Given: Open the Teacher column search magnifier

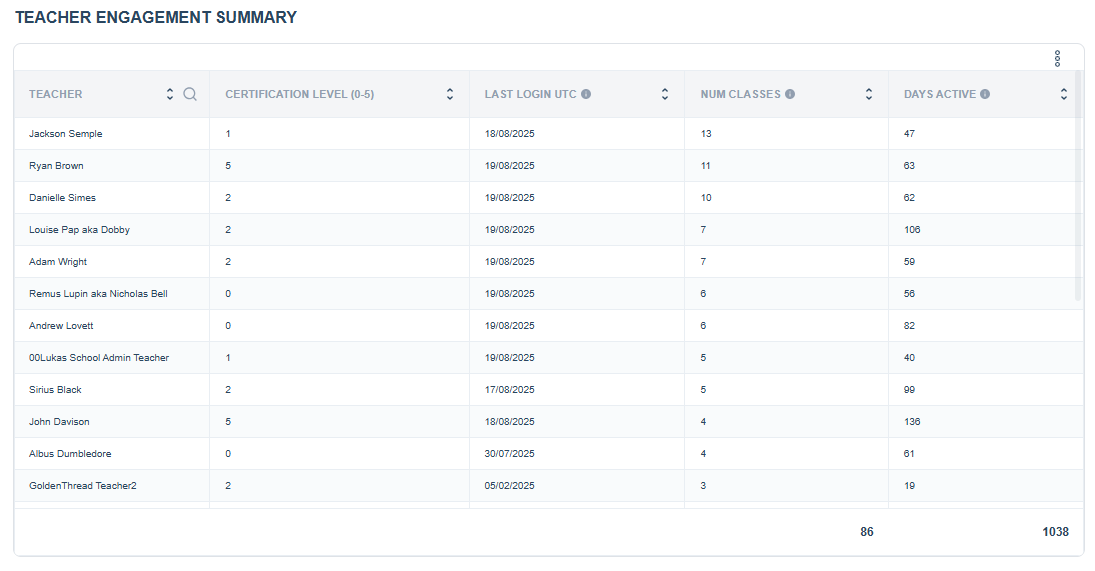Looking at the screenshot, I should (190, 94).
